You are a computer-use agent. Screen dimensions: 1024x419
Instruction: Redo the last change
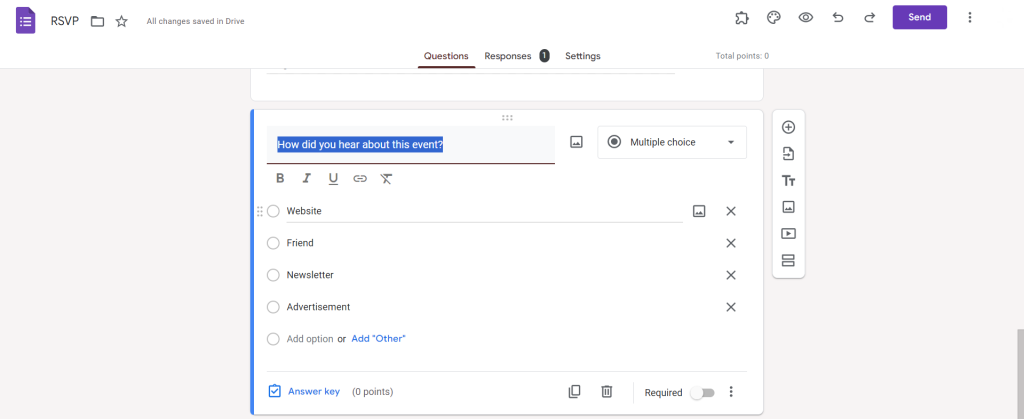869,18
